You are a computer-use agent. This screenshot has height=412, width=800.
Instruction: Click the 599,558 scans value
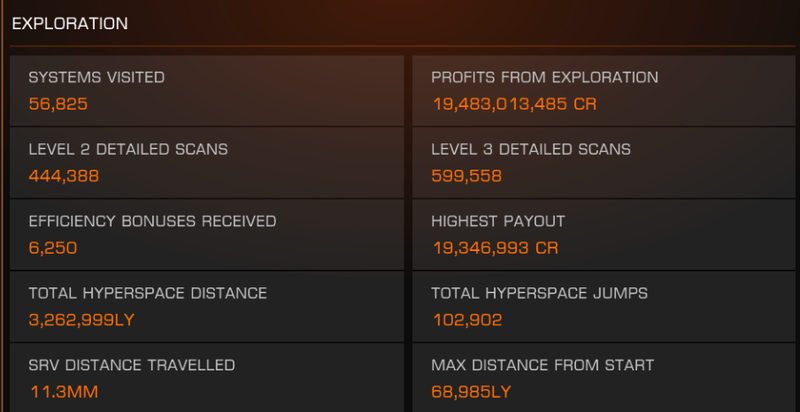pos(466,176)
